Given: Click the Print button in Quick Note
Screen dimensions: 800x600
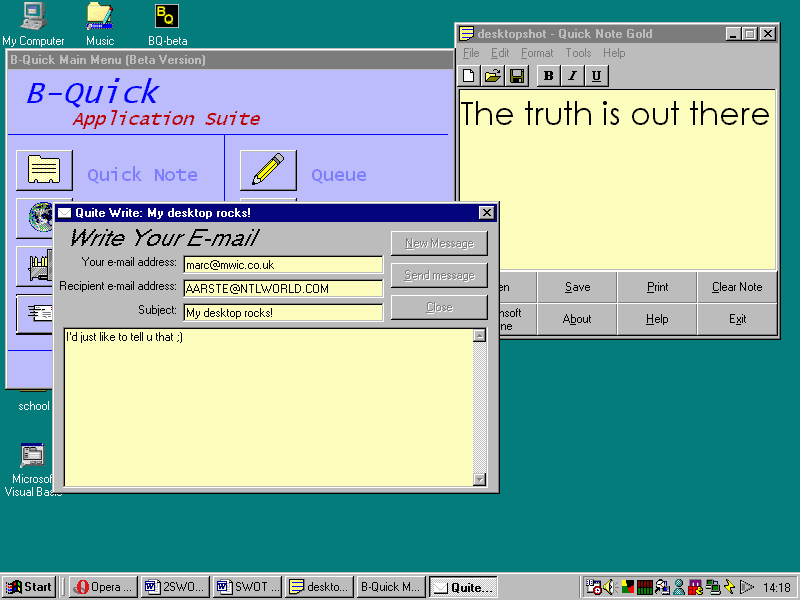Looking at the screenshot, I should pyautogui.click(x=657, y=287).
